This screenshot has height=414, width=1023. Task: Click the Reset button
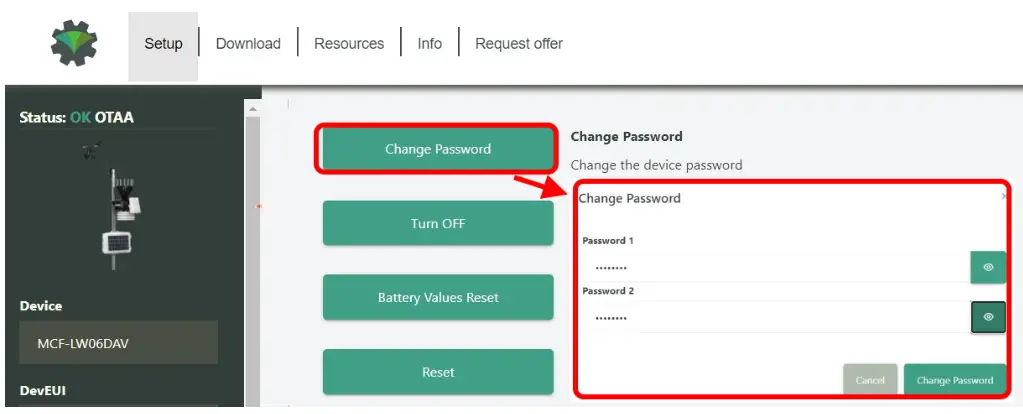click(x=437, y=372)
